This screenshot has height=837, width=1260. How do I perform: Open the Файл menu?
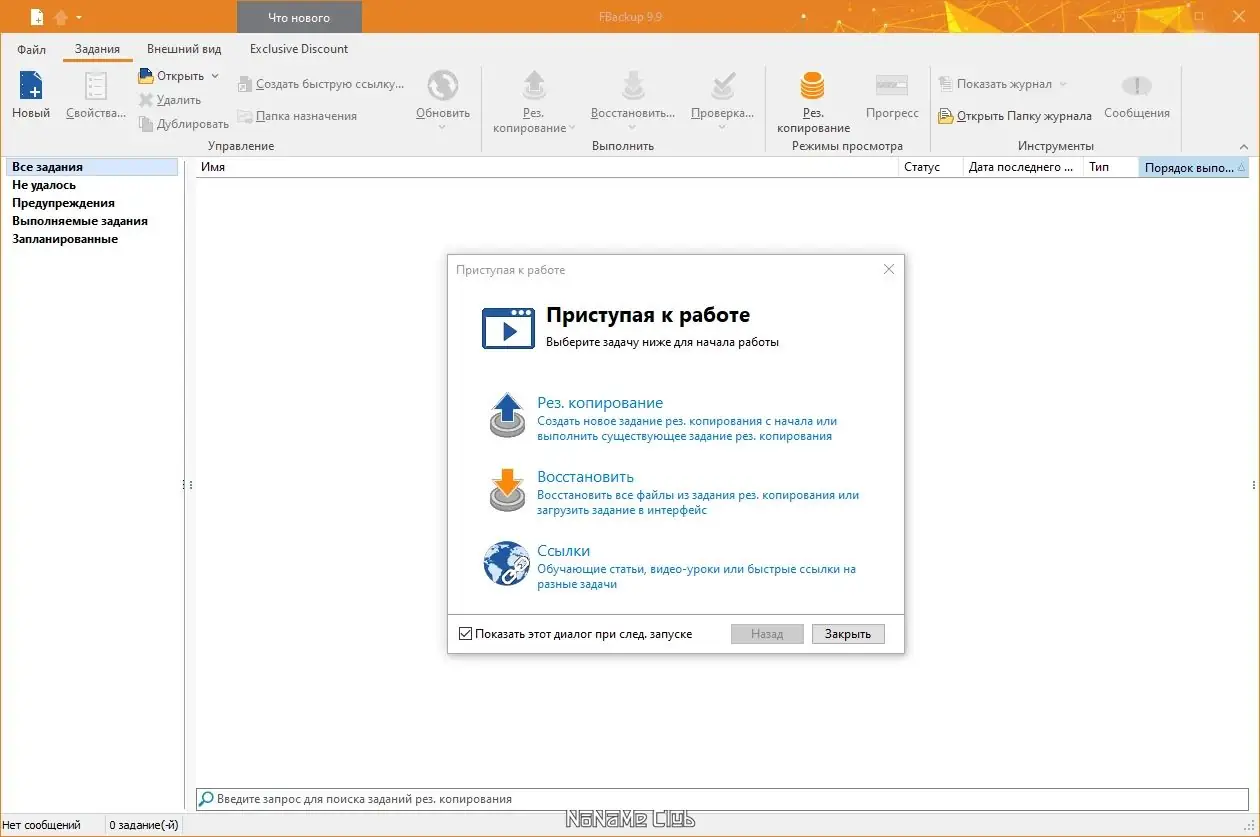pos(31,49)
